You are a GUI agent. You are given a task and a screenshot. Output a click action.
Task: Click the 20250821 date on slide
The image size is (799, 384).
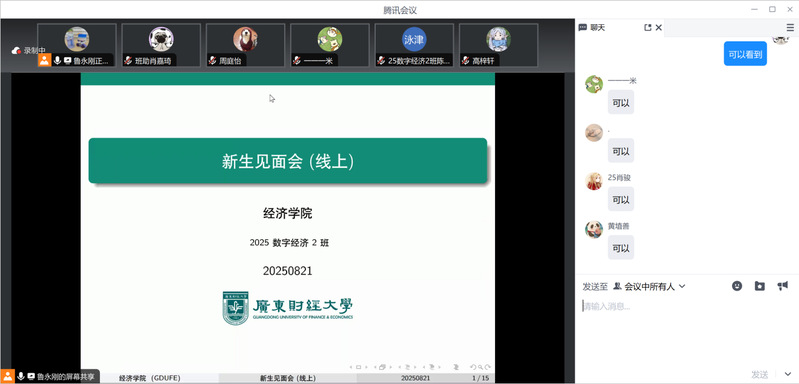coord(287,271)
